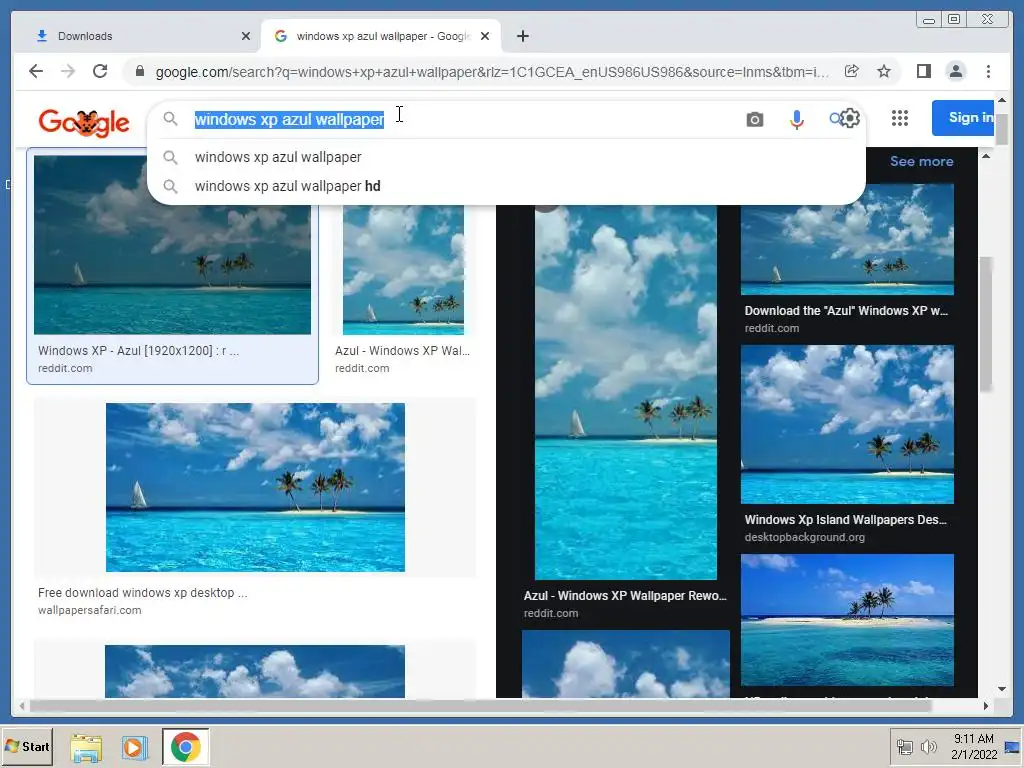Click the address bar URL
This screenshot has width=1024, height=768.
click(x=492, y=72)
